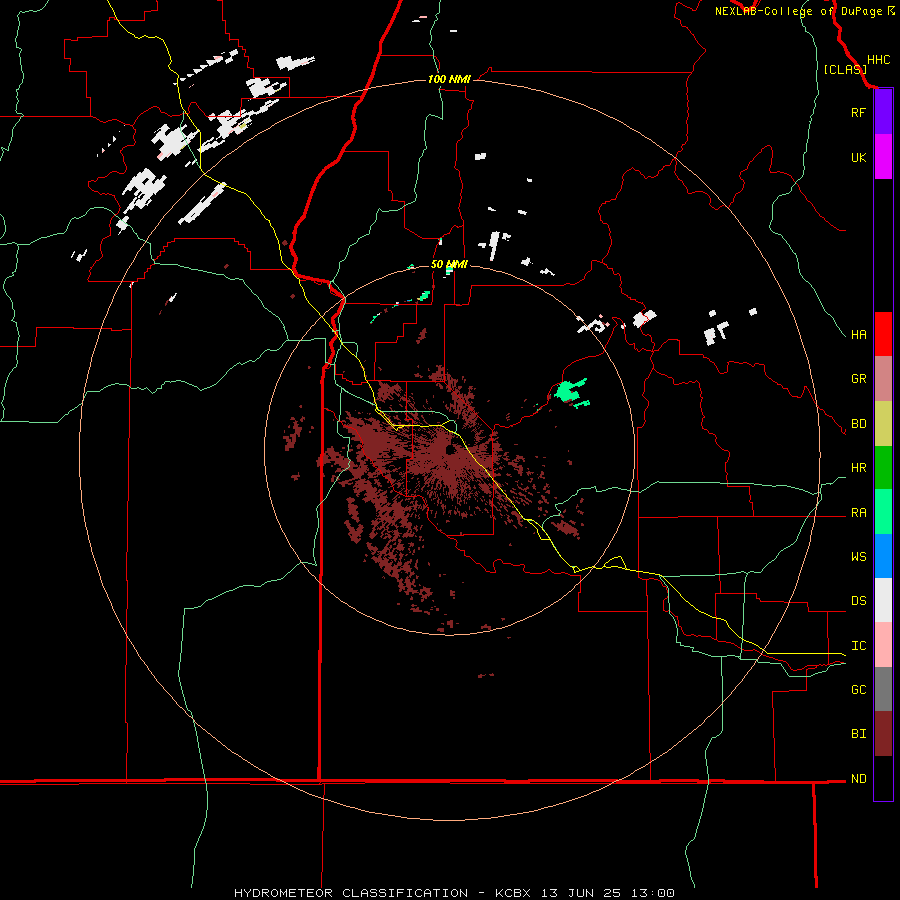This screenshot has width=900, height=900.
Task: Click the BI legend label
Action: click(x=859, y=734)
